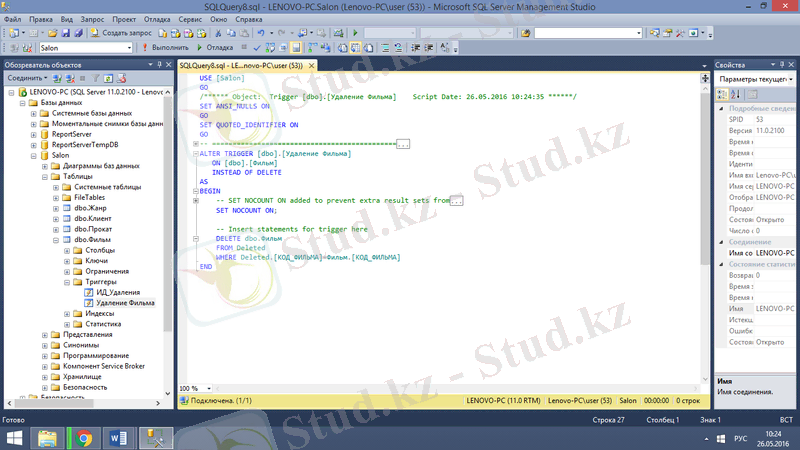Open Chrome from the taskbar

[x=84, y=438]
